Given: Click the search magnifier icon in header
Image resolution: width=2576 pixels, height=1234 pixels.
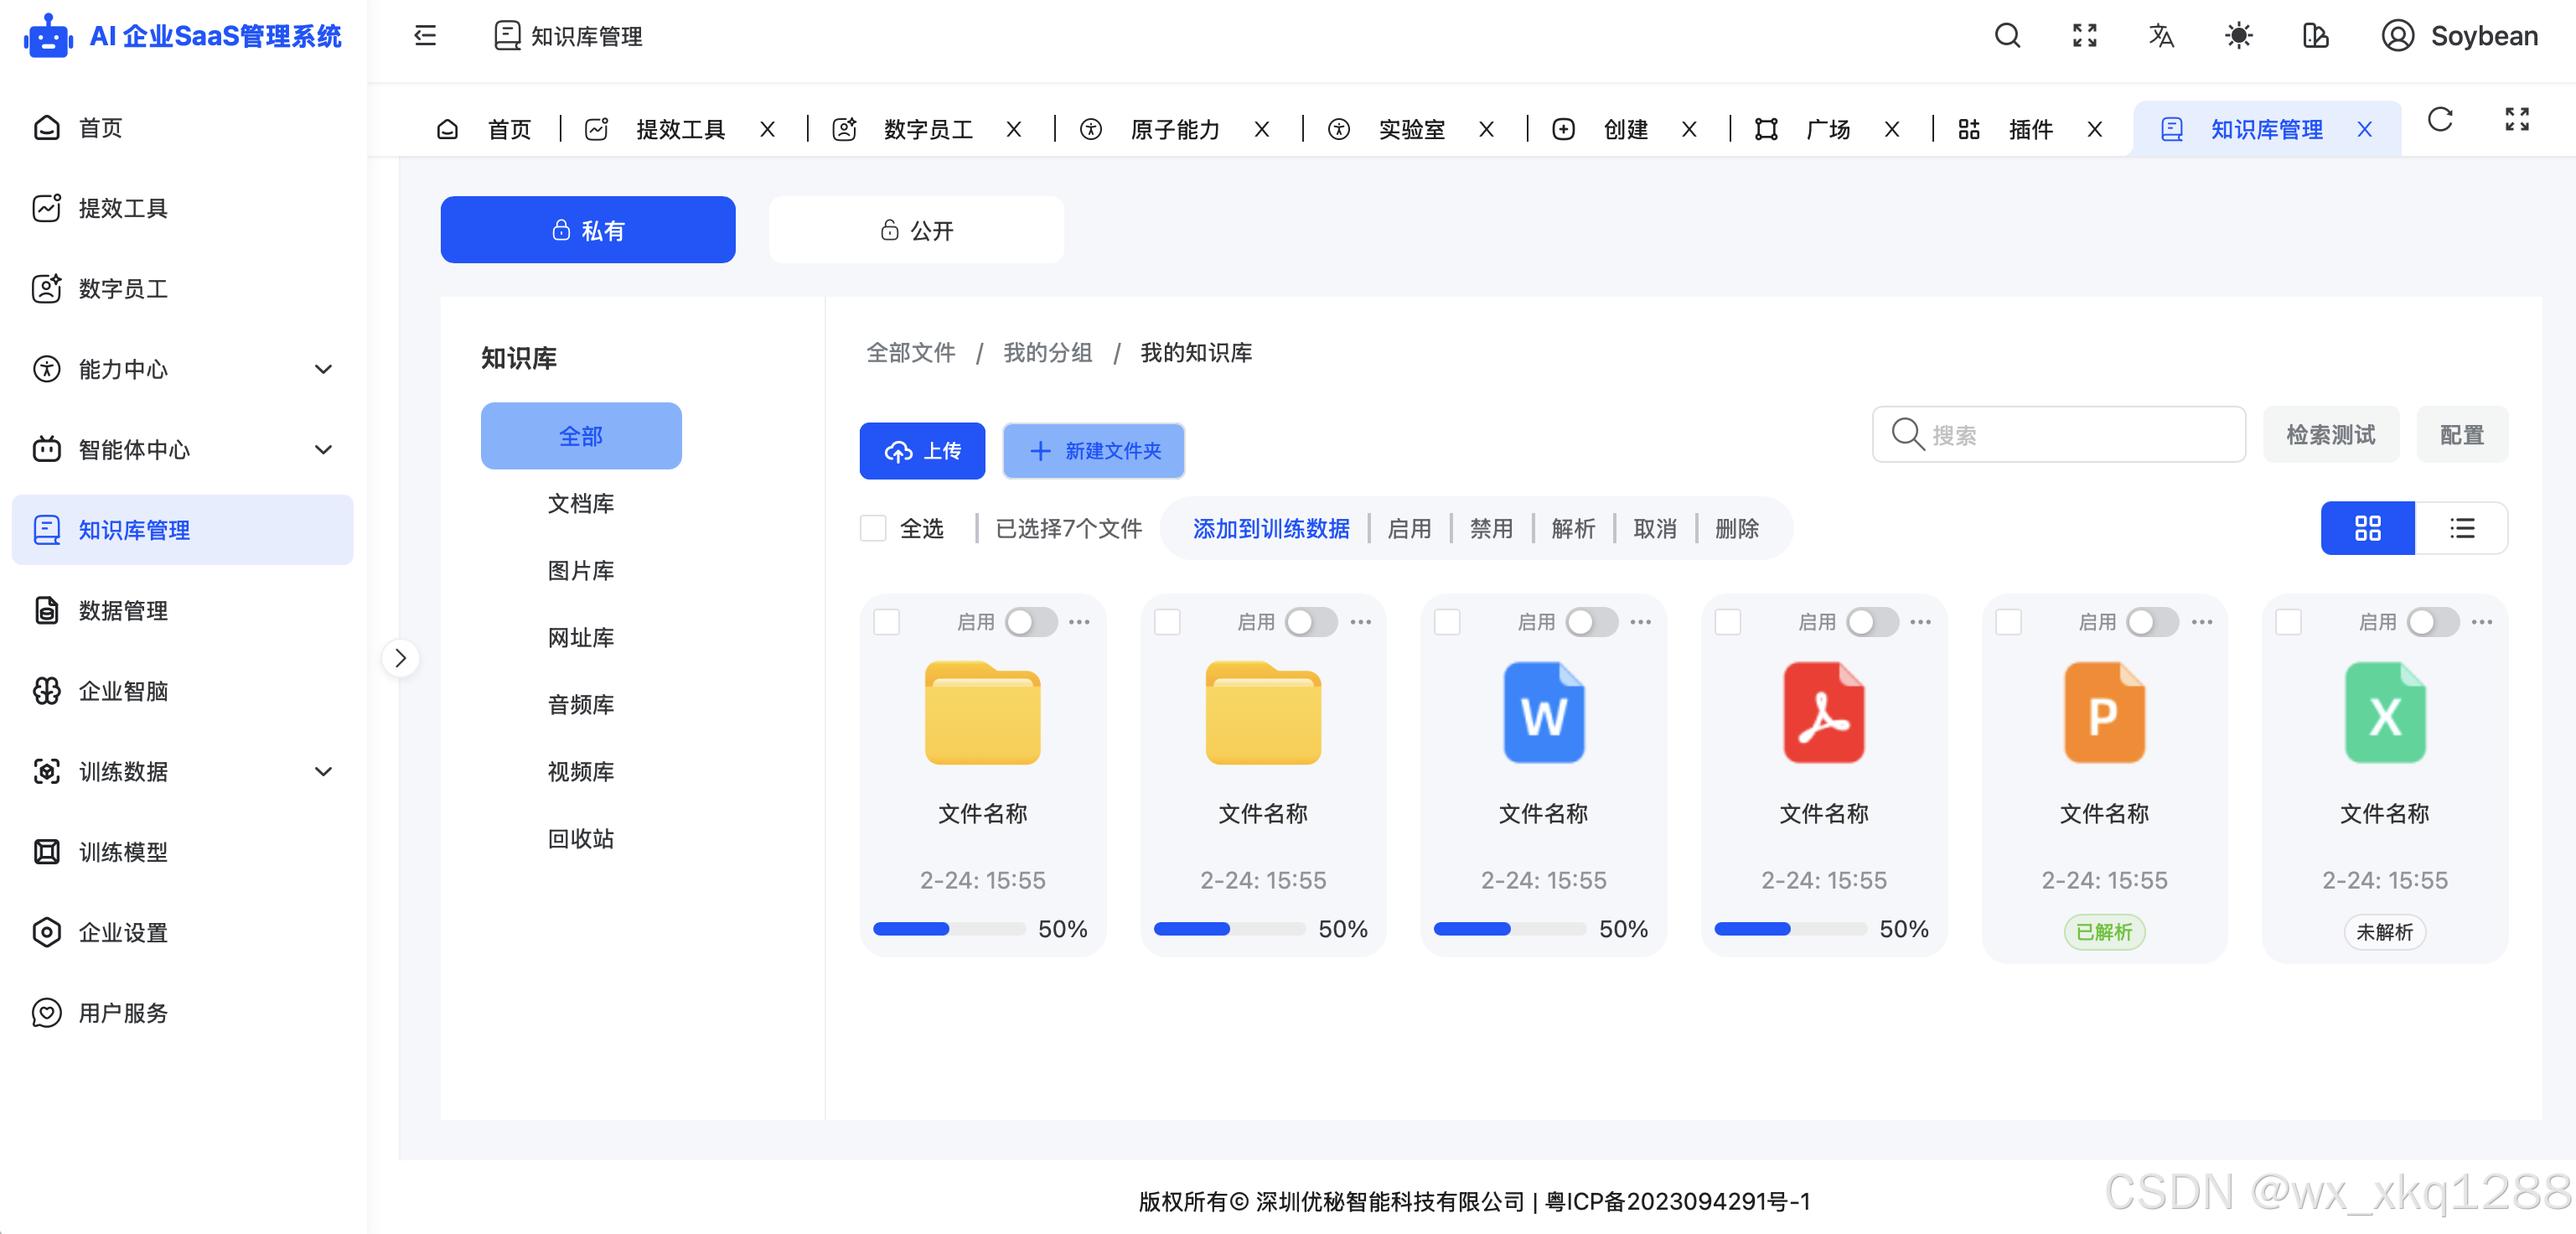Looking at the screenshot, I should 2007,36.
